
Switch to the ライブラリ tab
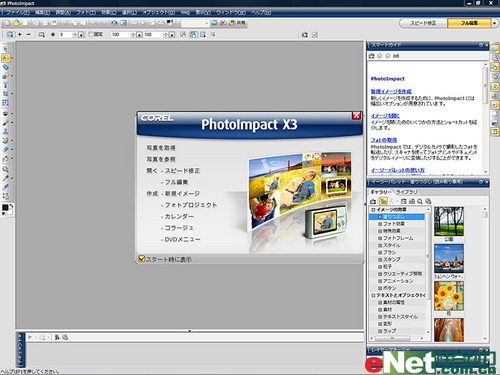pos(406,192)
